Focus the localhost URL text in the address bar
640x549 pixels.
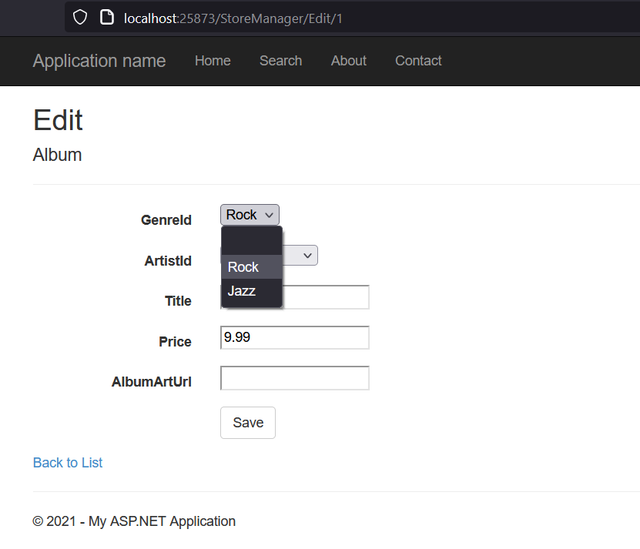click(233, 18)
